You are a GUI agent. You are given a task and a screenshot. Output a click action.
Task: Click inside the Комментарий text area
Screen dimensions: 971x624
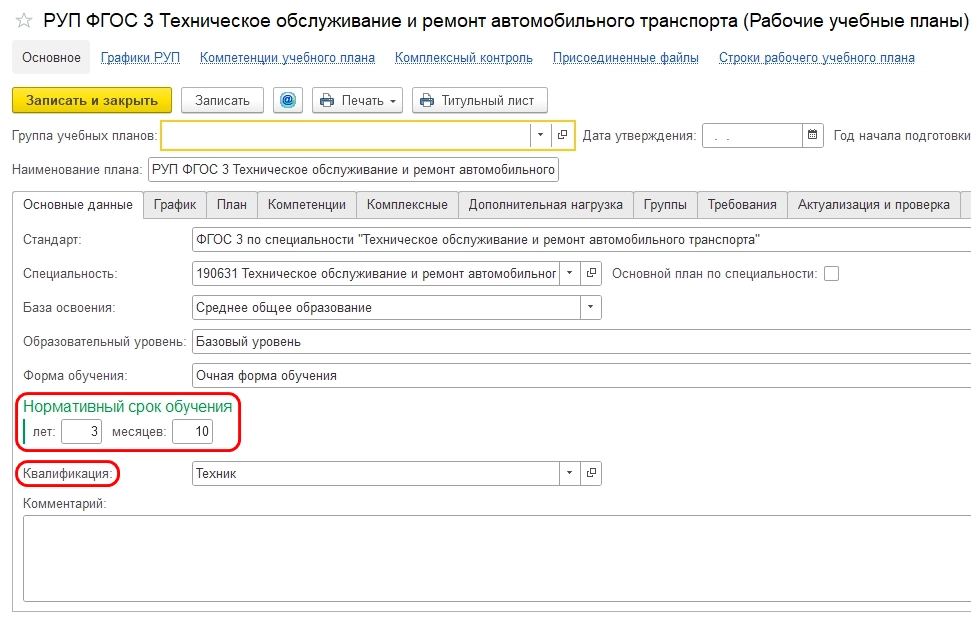pos(497,558)
